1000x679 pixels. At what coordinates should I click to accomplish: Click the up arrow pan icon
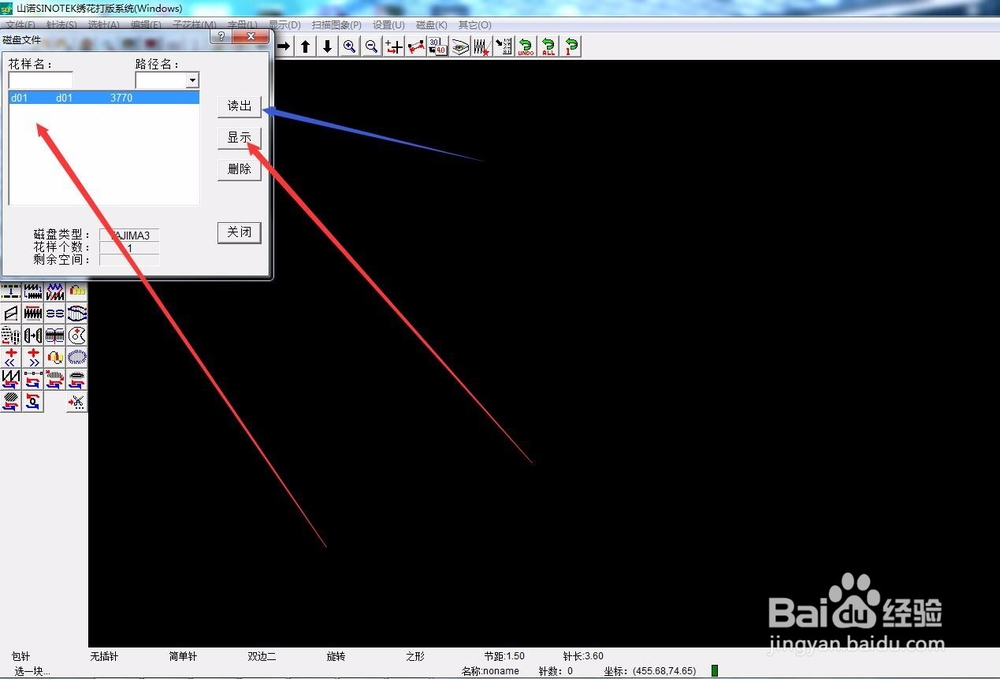(305, 47)
